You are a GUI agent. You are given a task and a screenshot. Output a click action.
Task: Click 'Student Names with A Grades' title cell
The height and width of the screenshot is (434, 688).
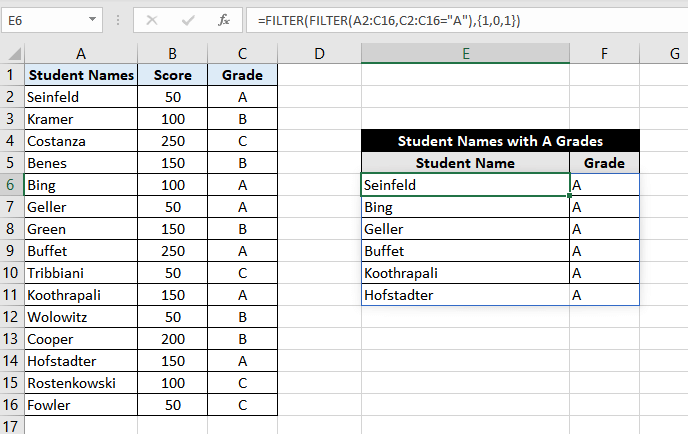pos(500,141)
